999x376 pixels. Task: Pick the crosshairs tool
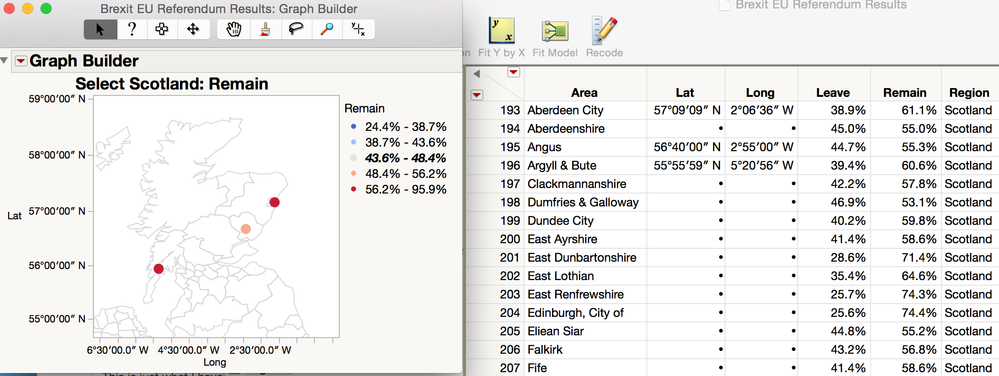coord(358,29)
